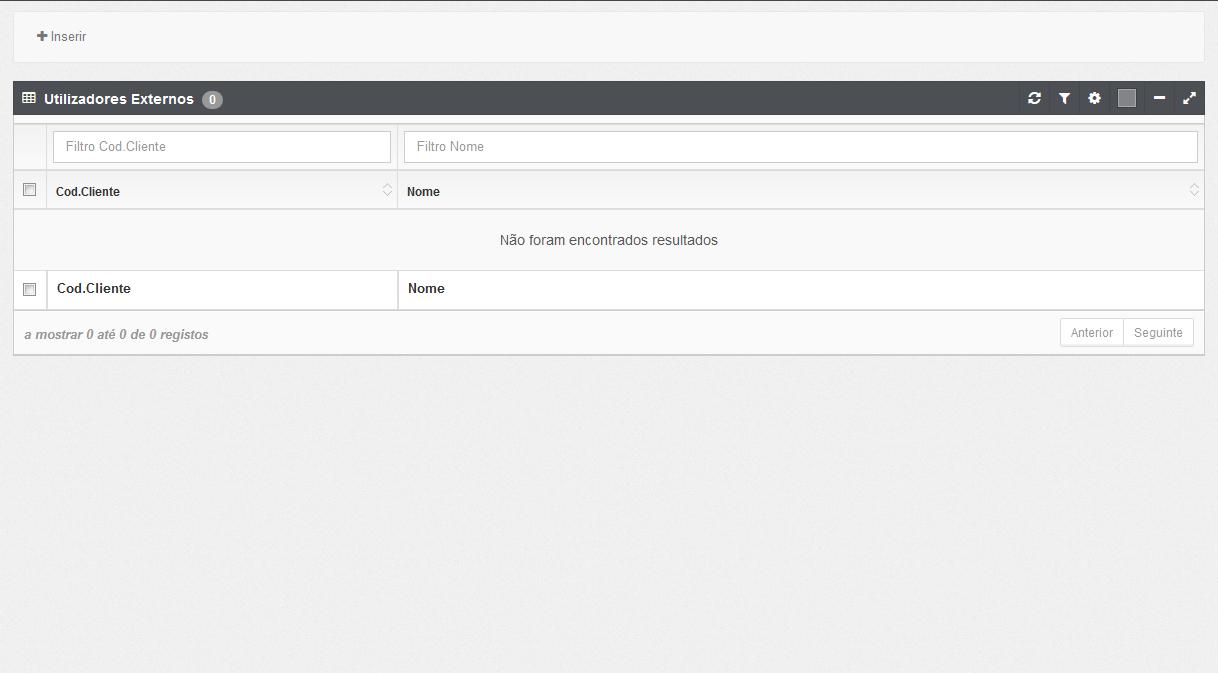Click the Inserir button
This screenshot has height=673, width=1218.
(62, 37)
